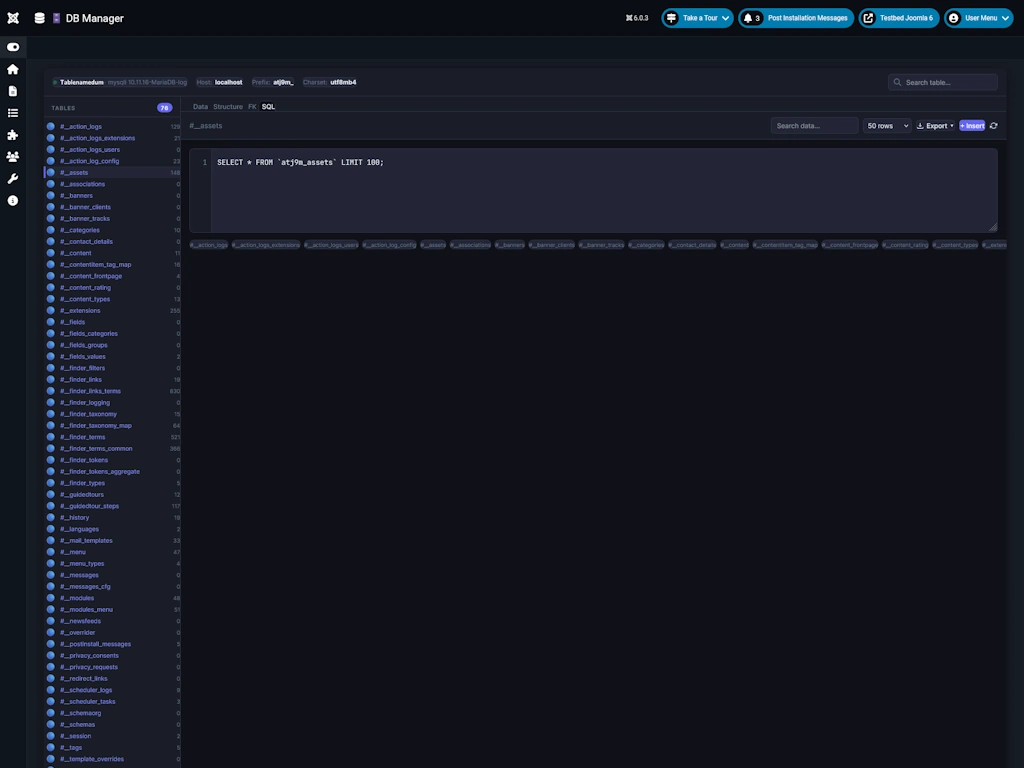Select the #__guidedtours table
This screenshot has width=1024, height=768.
(x=113, y=494)
